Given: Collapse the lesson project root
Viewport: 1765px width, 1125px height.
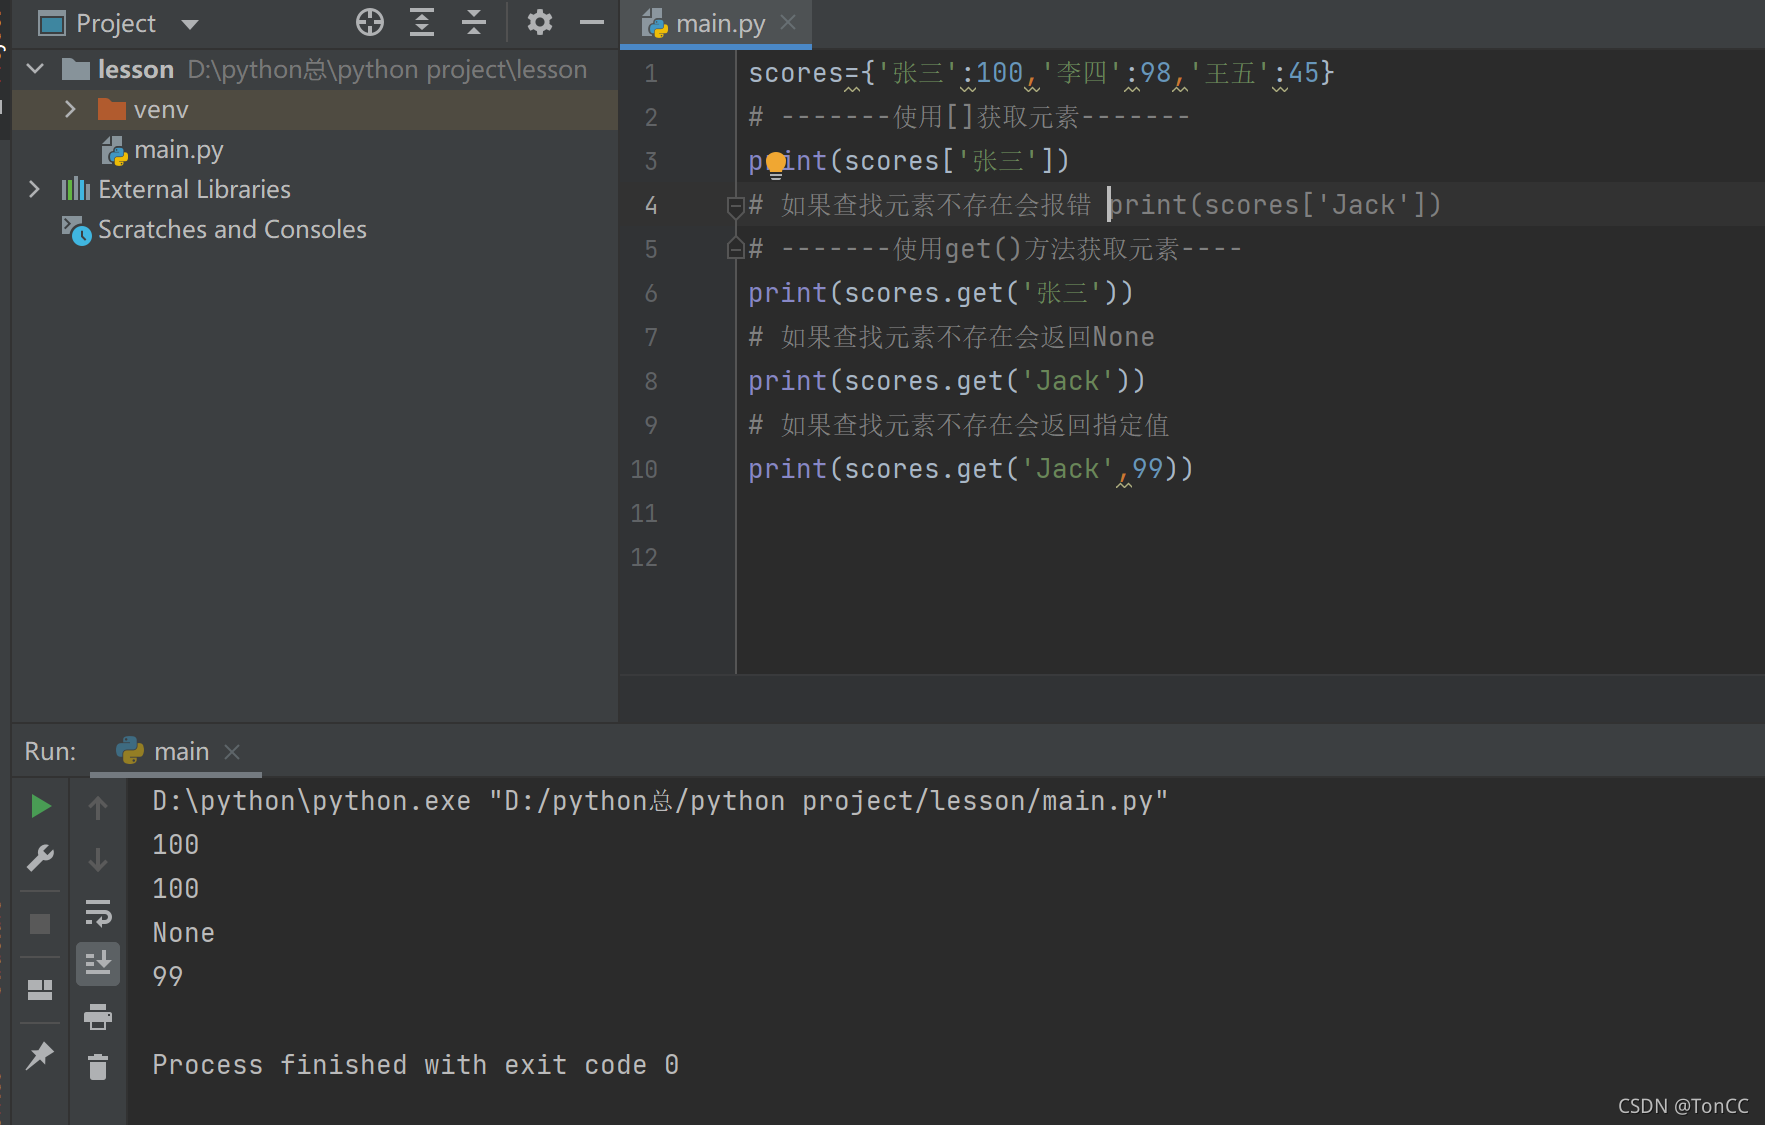Looking at the screenshot, I should point(36,69).
